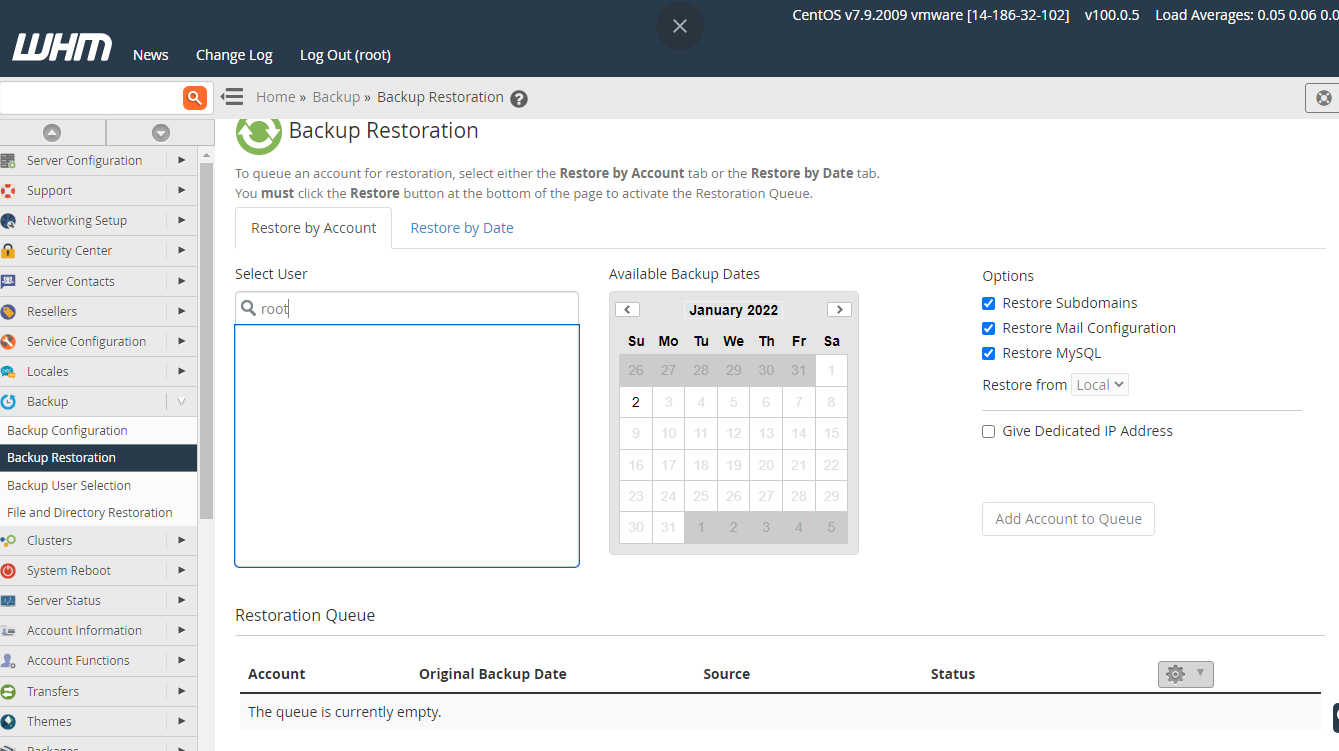1339x751 pixels.
Task: Click the sidebar vertical scrollbar
Action: (x=207, y=340)
